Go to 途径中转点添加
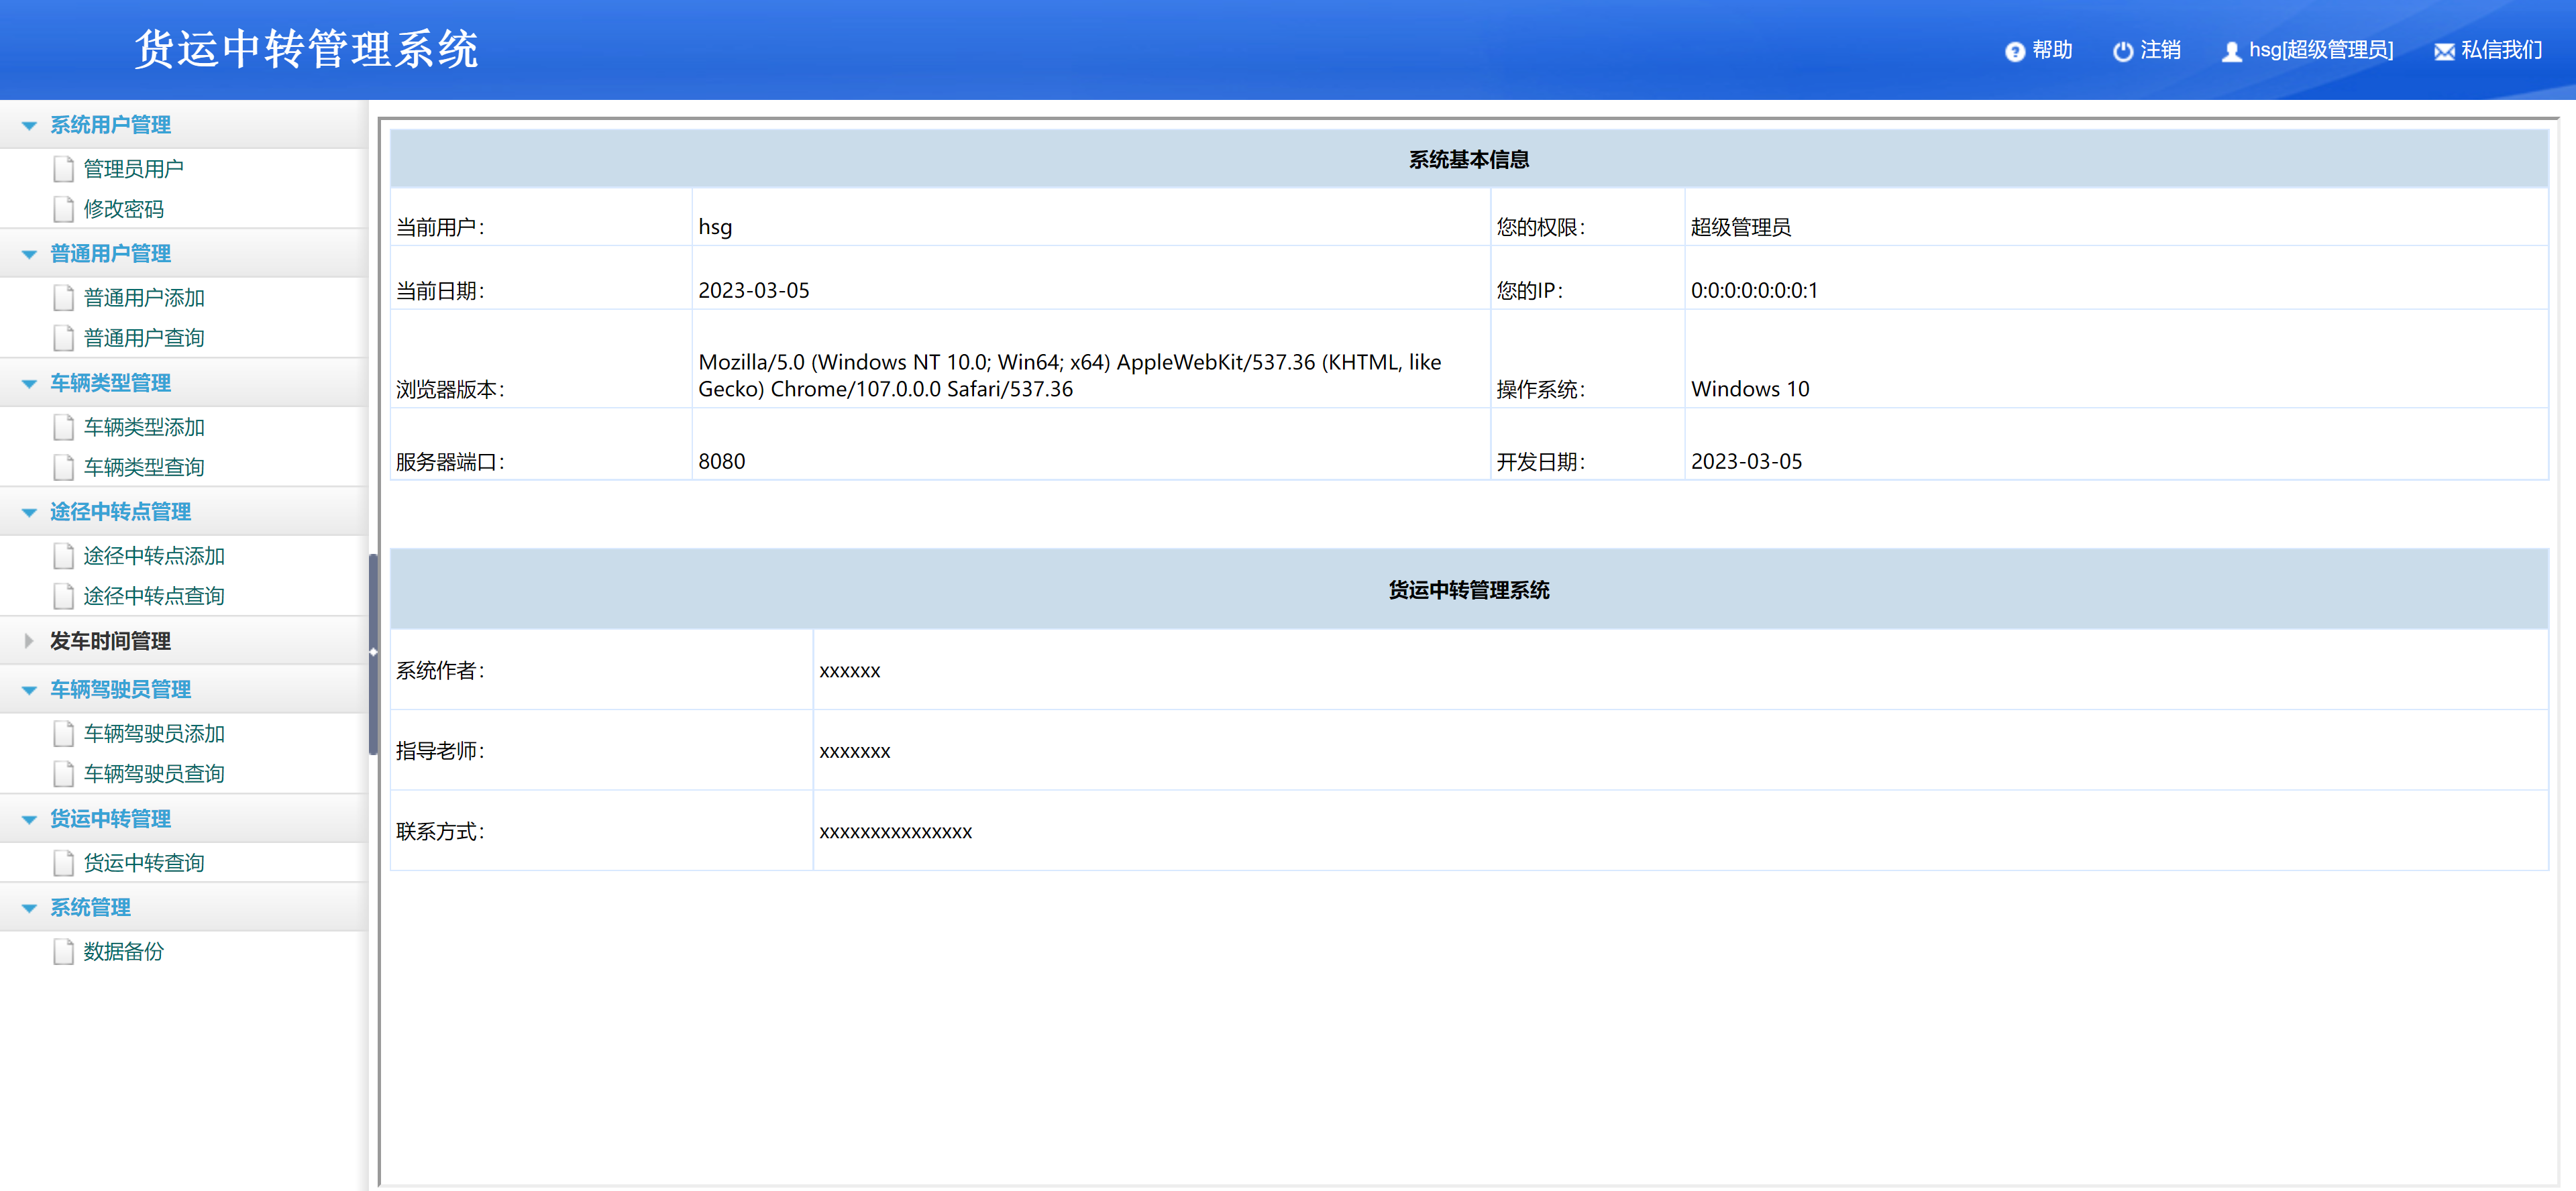Image resolution: width=2576 pixels, height=1191 pixels. point(154,556)
